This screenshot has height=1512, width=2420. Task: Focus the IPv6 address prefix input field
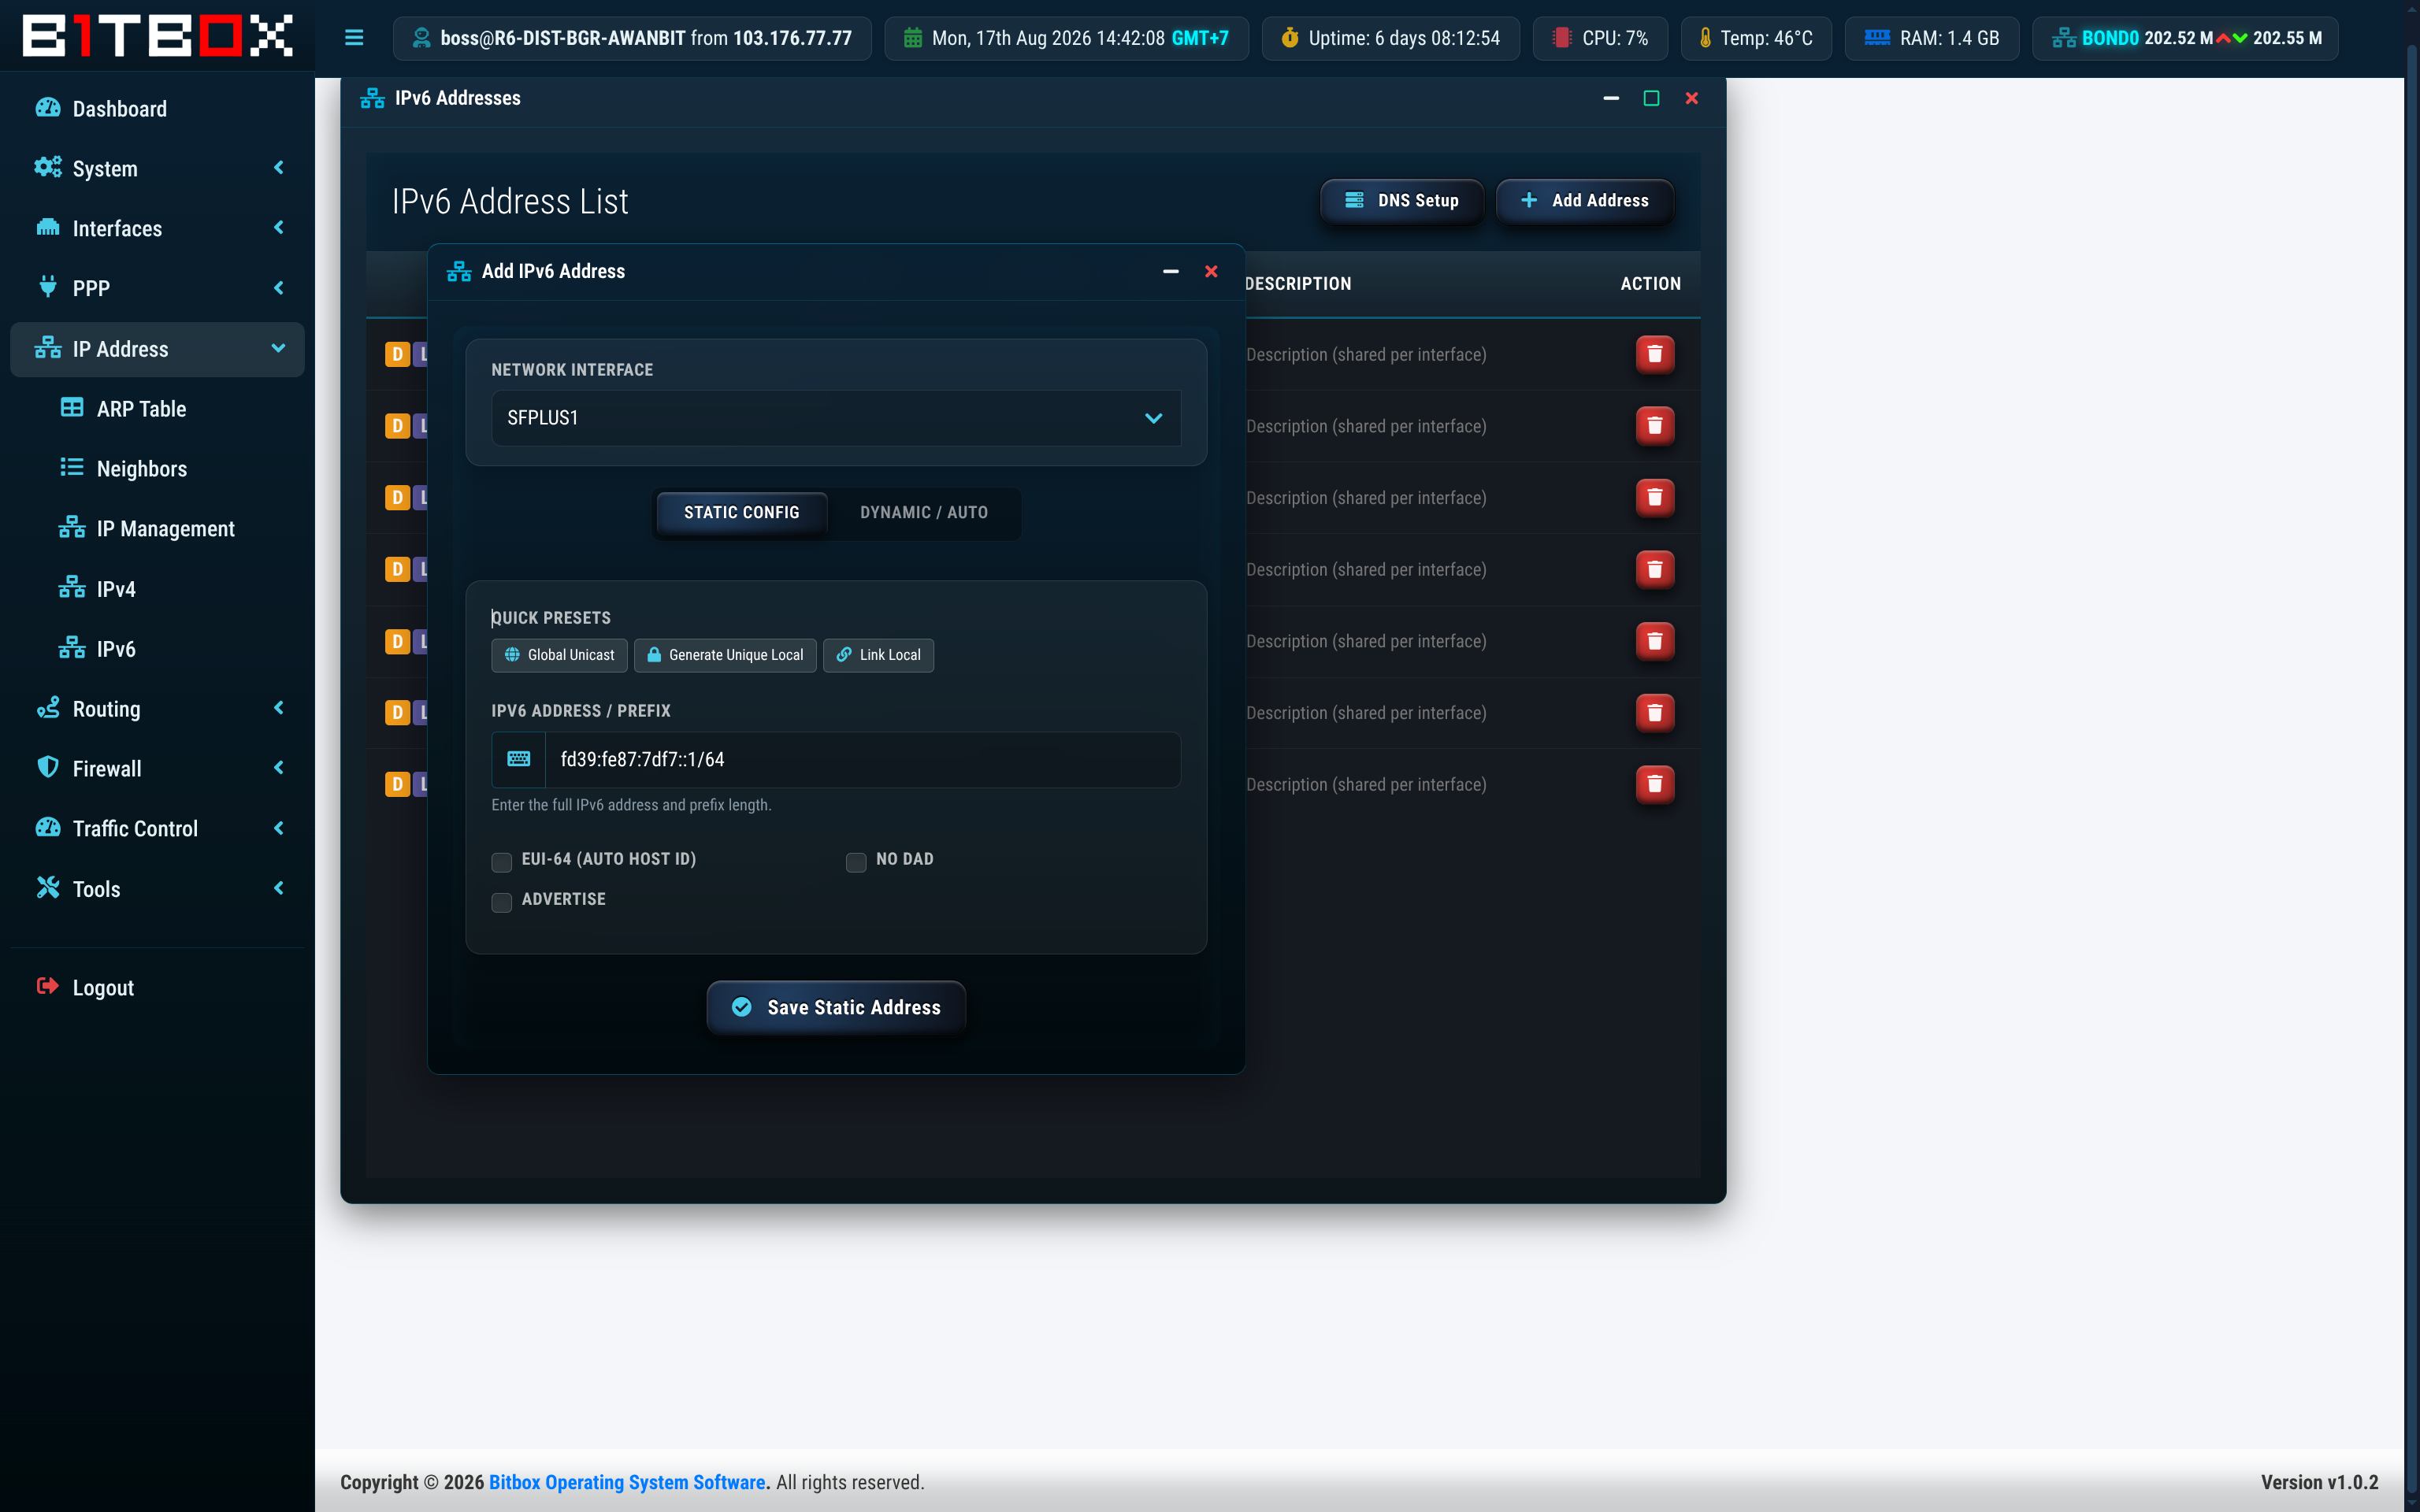click(862, 759)
